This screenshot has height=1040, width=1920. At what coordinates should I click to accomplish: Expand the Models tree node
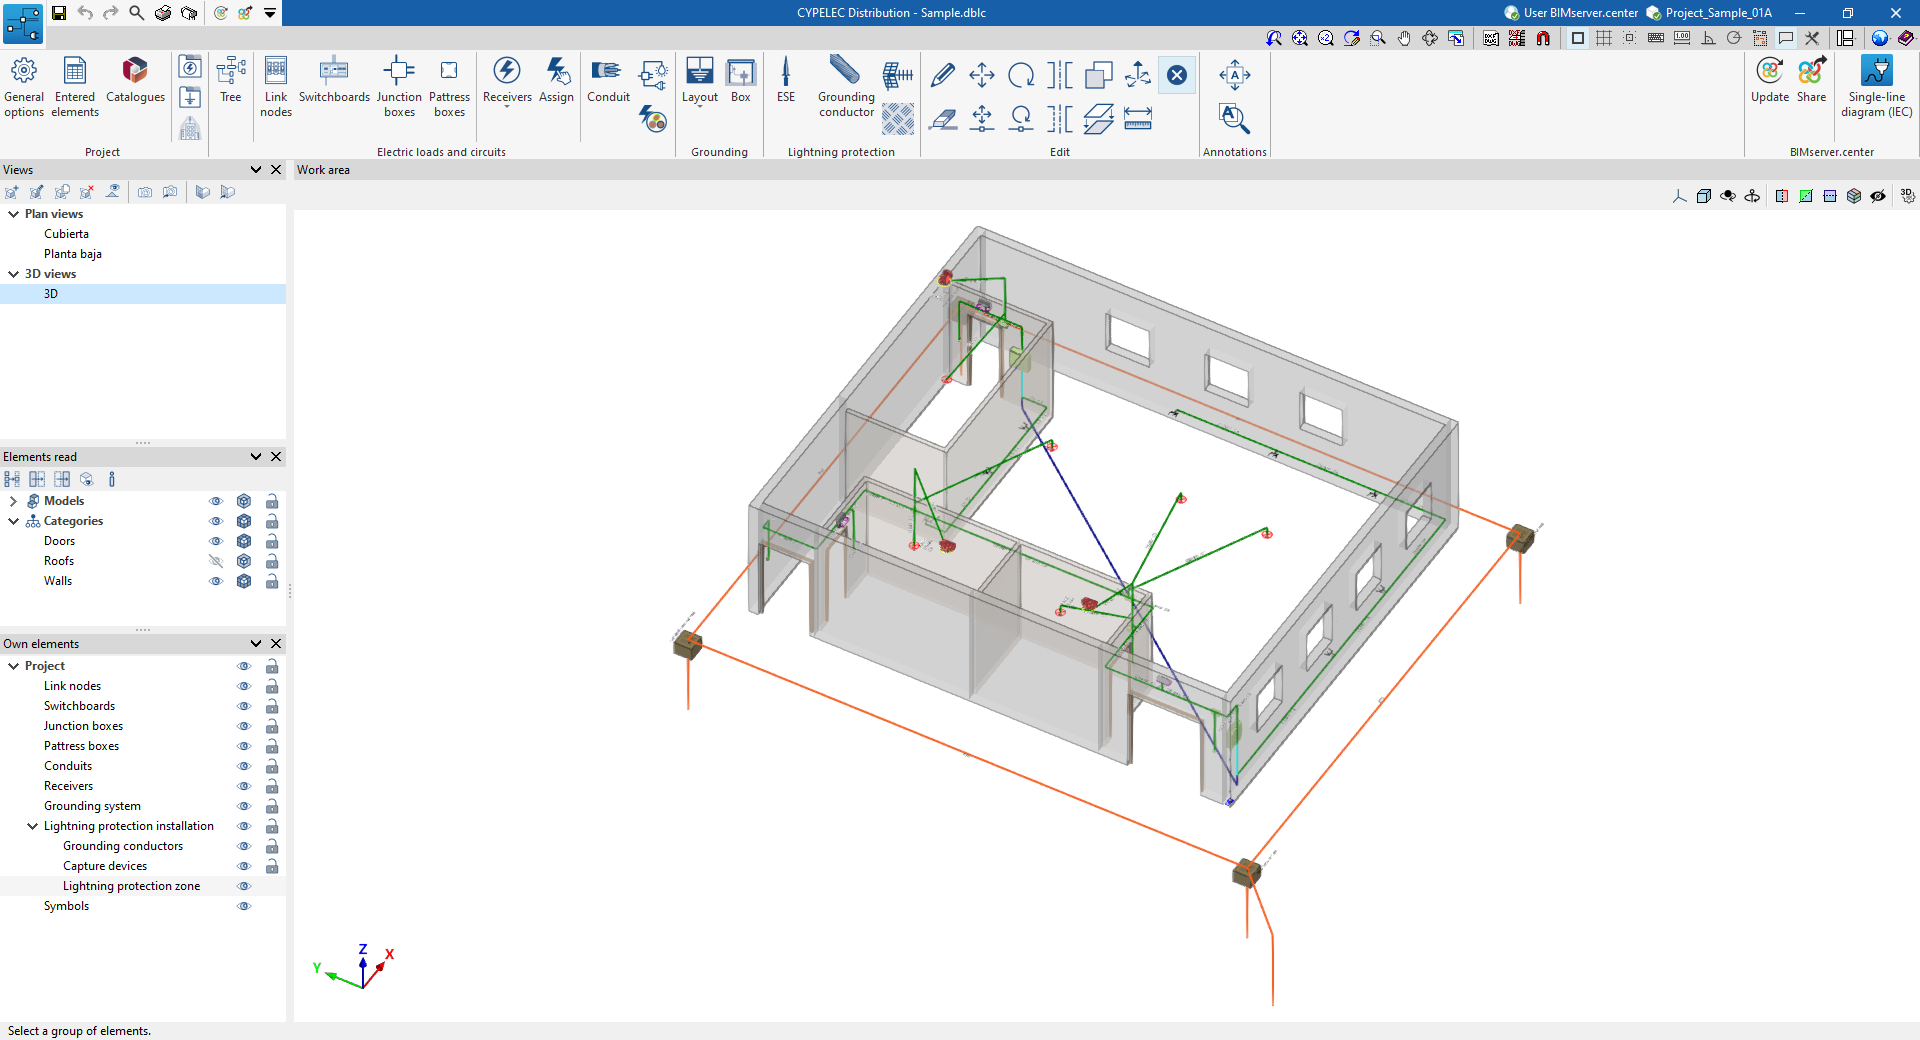pos(13,501)
